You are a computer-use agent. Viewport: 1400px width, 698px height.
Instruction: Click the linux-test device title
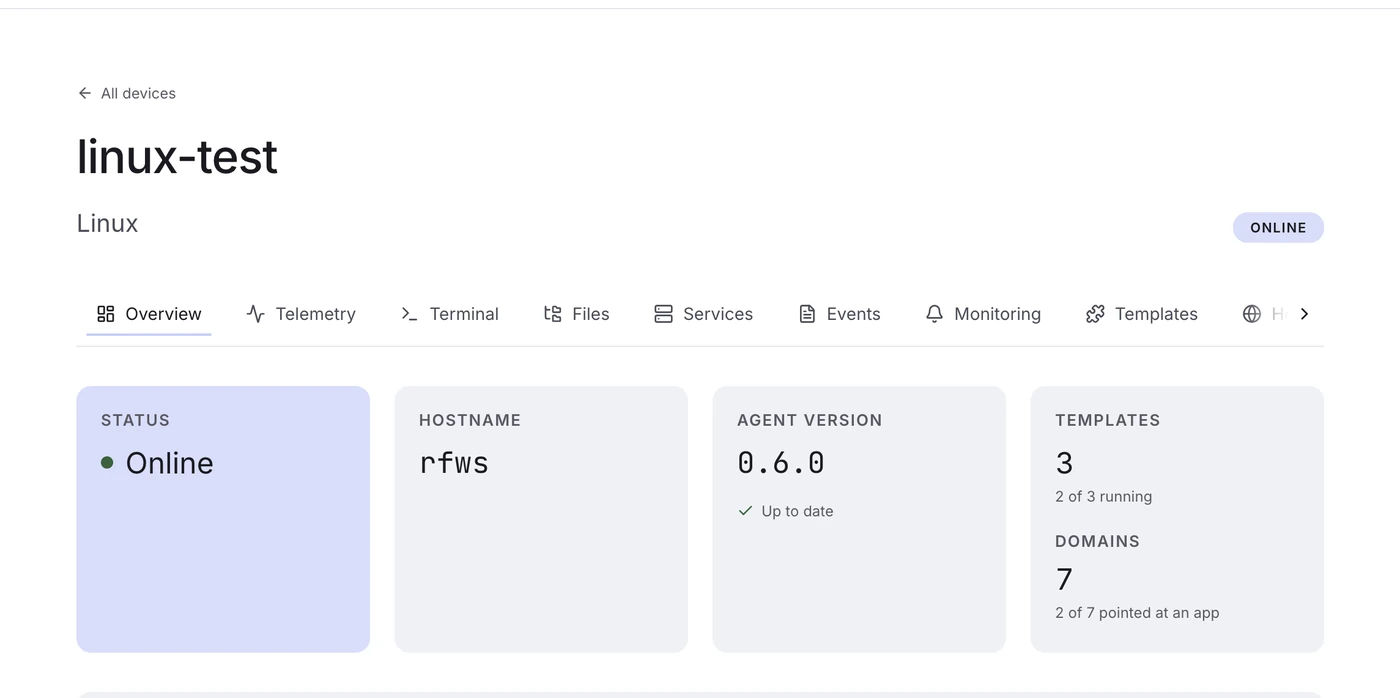[x=177, y=157]
